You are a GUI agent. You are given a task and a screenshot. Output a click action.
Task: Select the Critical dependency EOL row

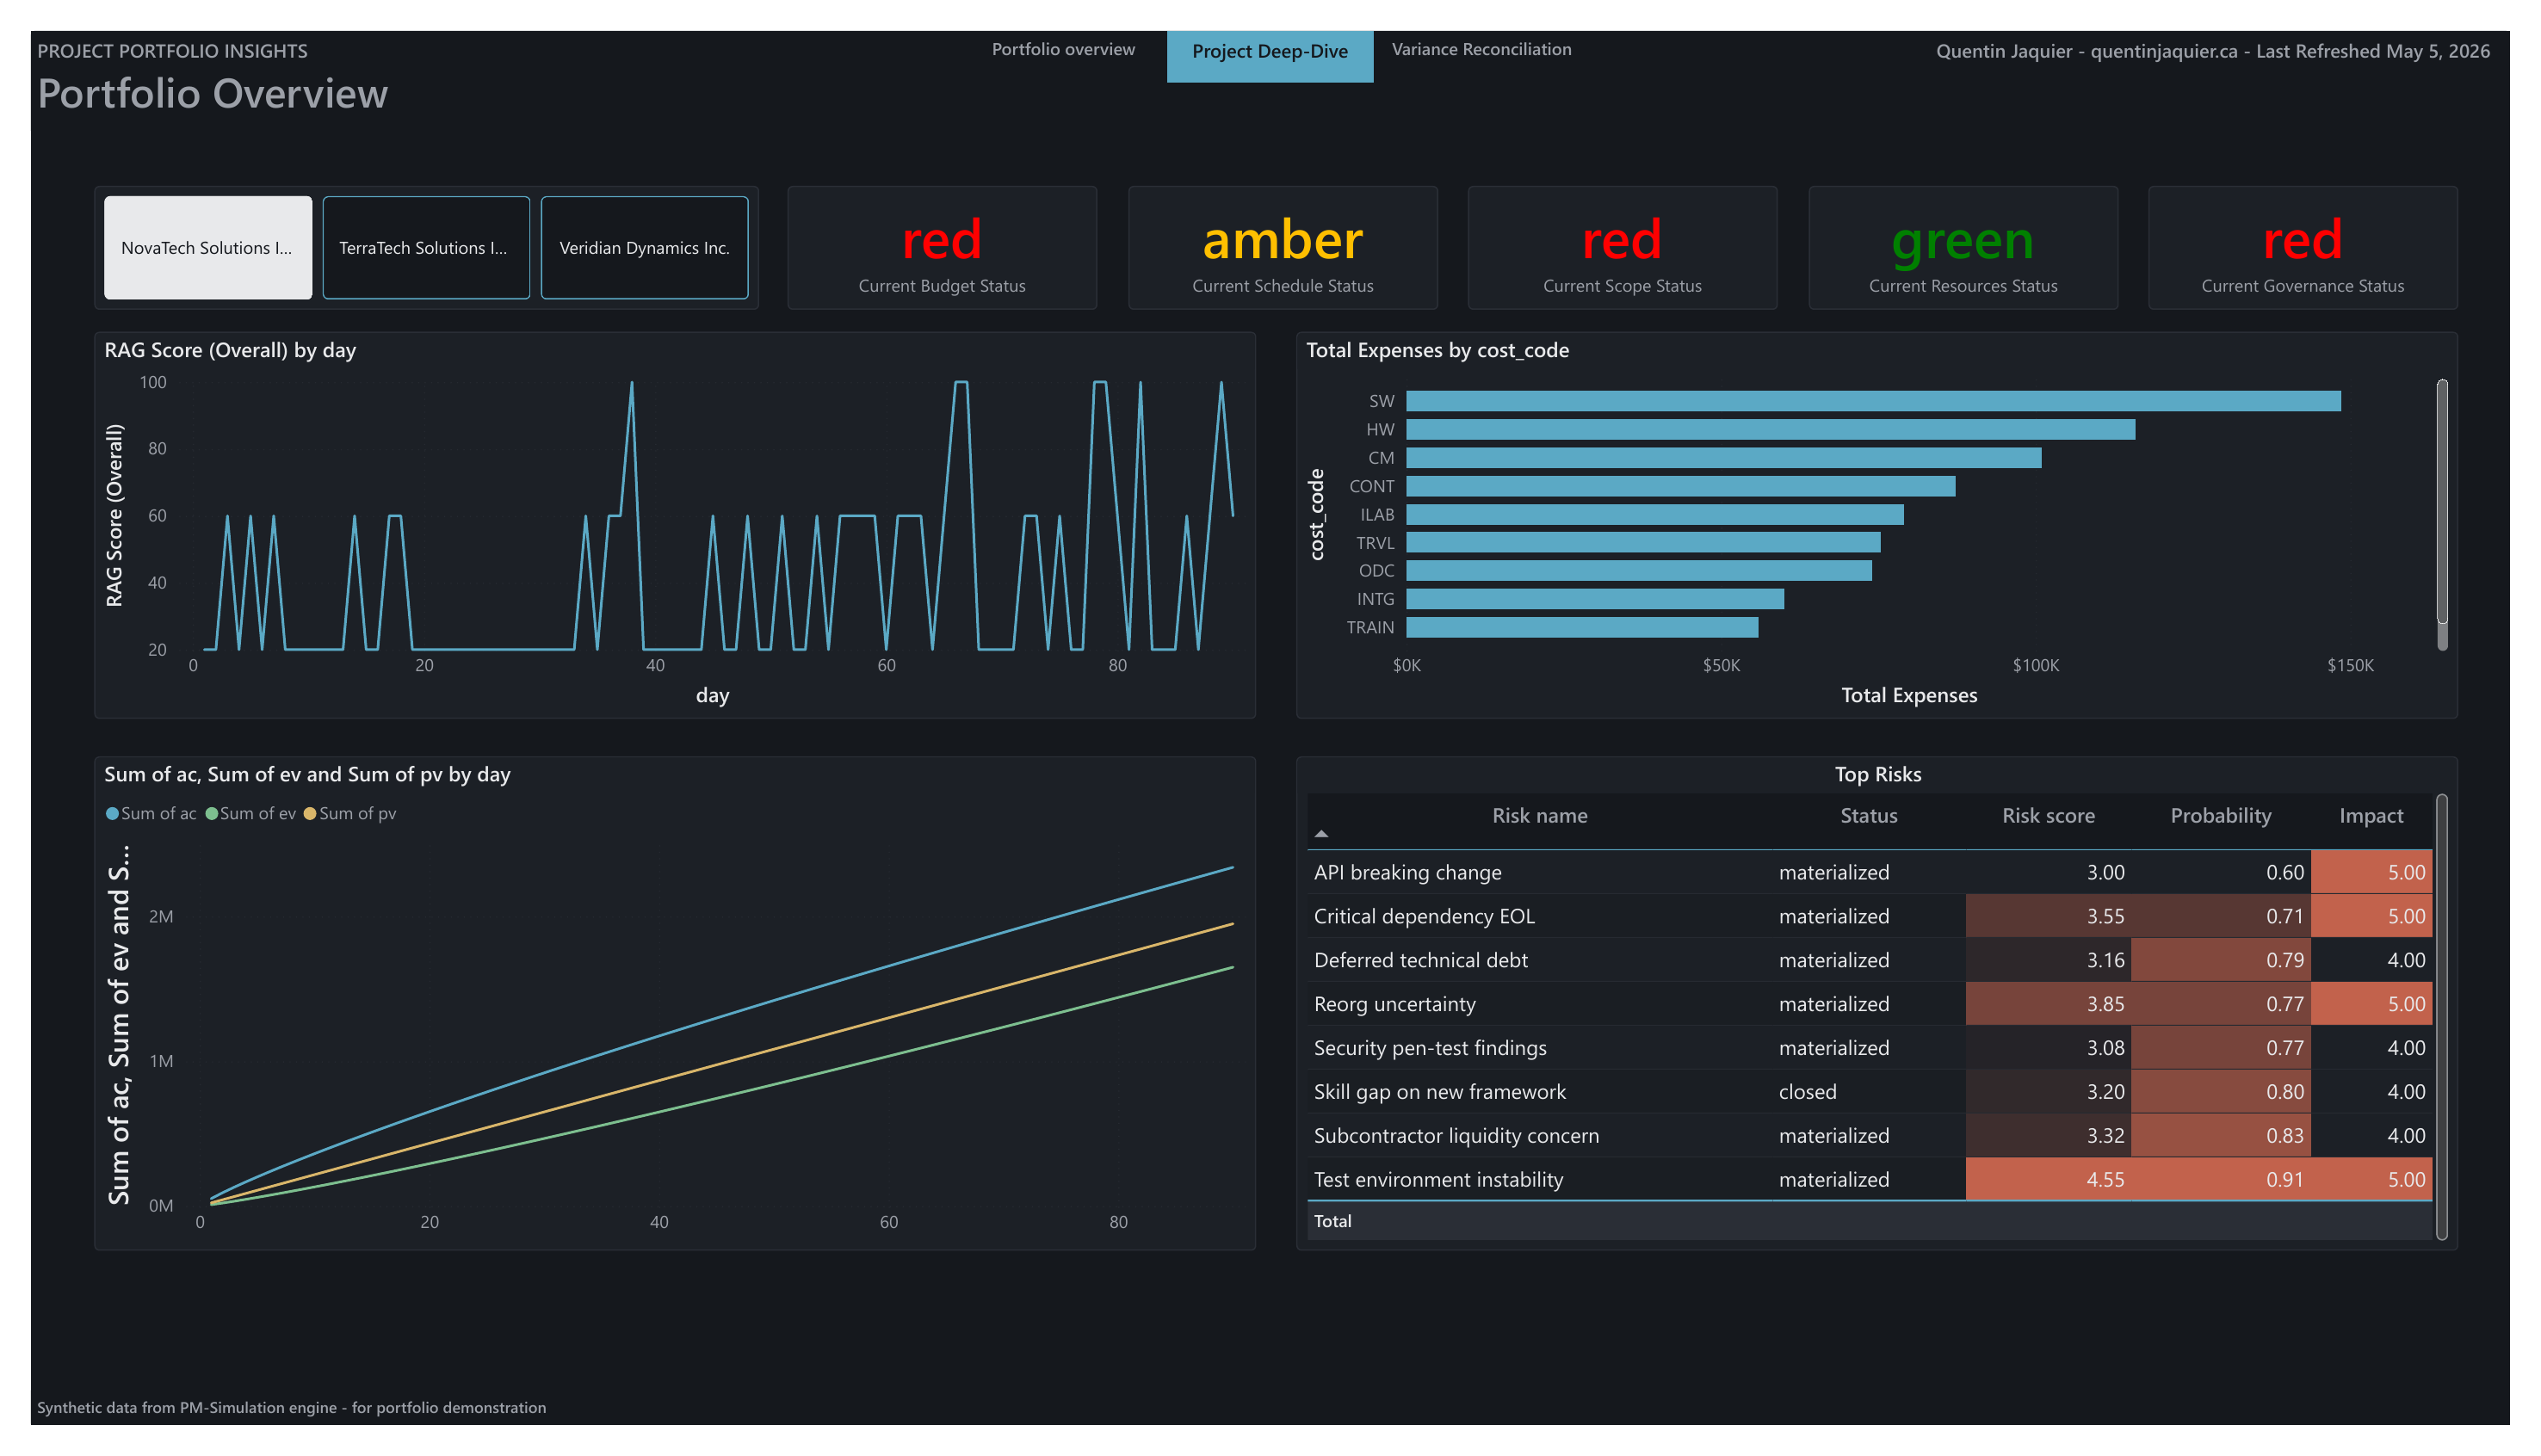click(1868, 916)
